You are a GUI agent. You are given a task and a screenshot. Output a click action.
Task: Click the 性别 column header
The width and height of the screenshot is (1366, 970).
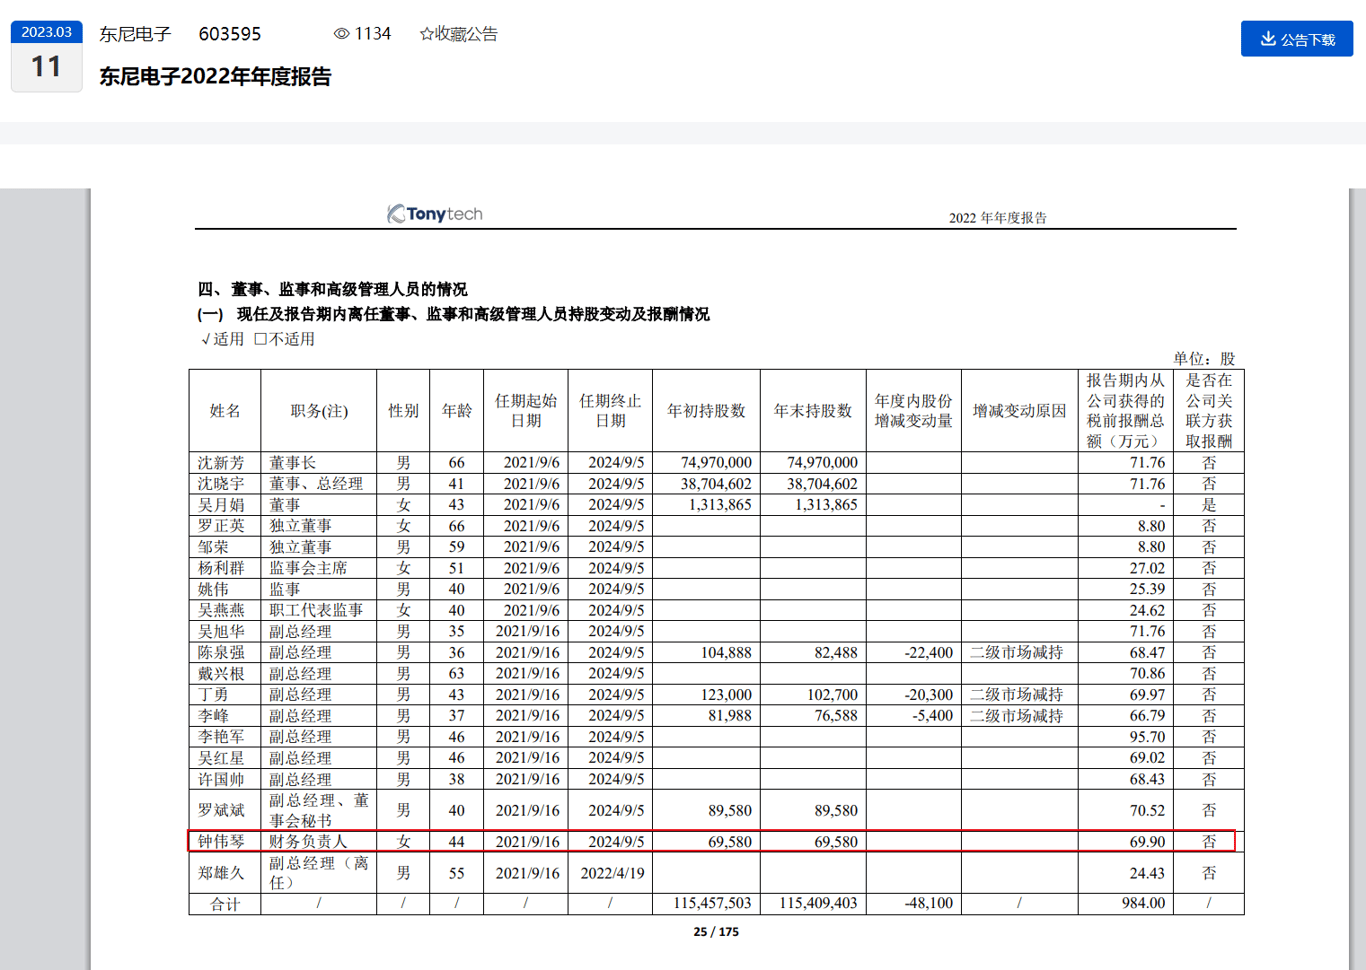pos(403,411)
